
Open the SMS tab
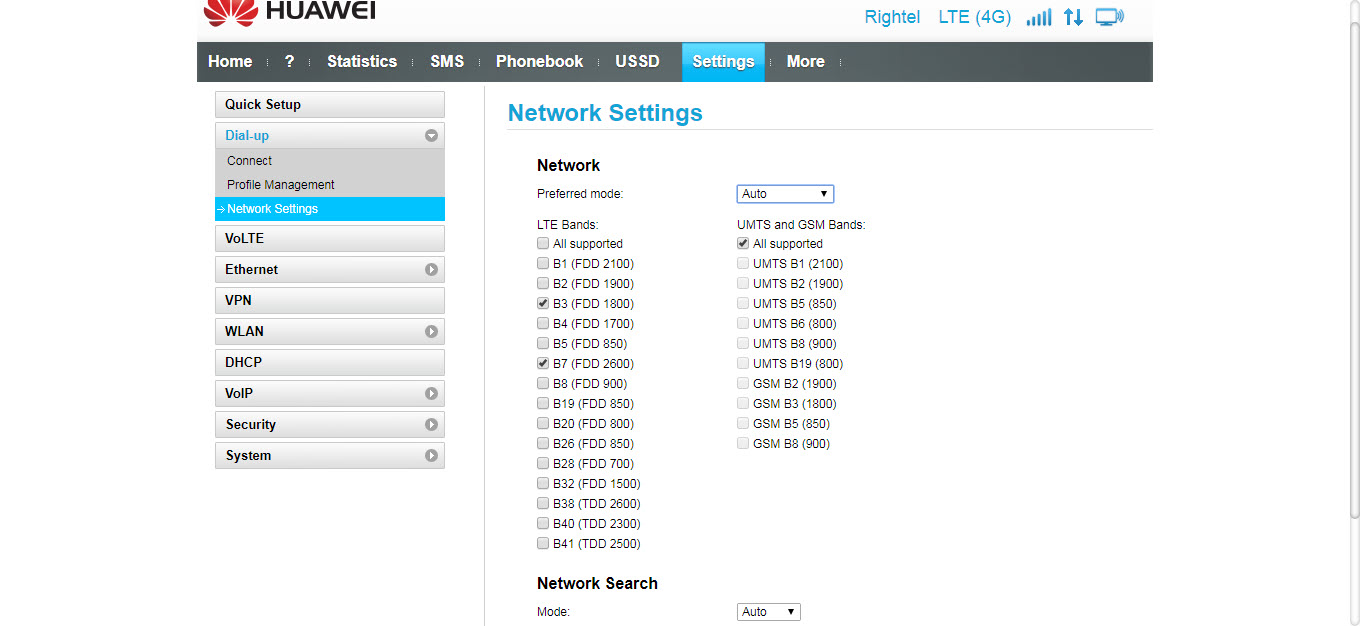(x=447, y=61)
